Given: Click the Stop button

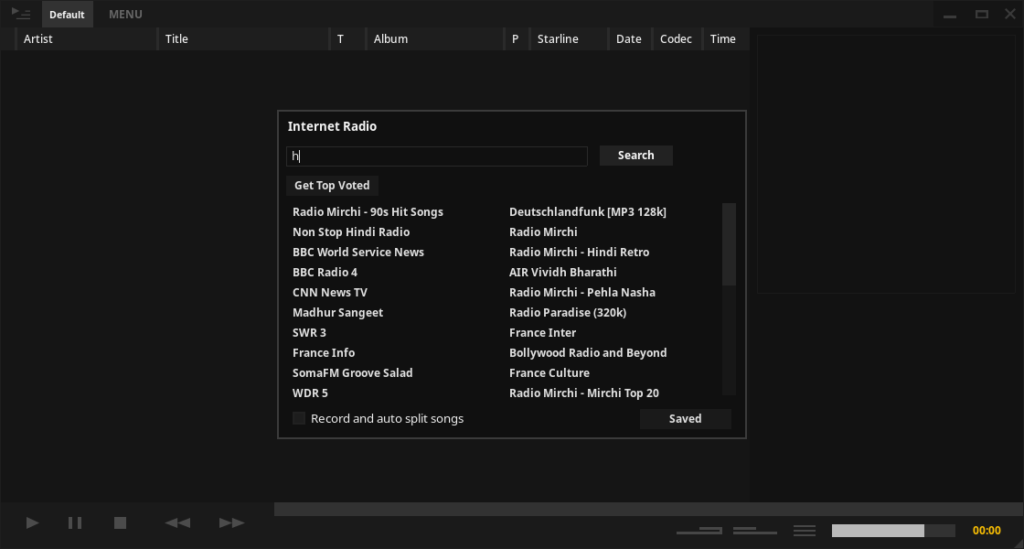Looking at the screenshot, I should click(120, 523).
